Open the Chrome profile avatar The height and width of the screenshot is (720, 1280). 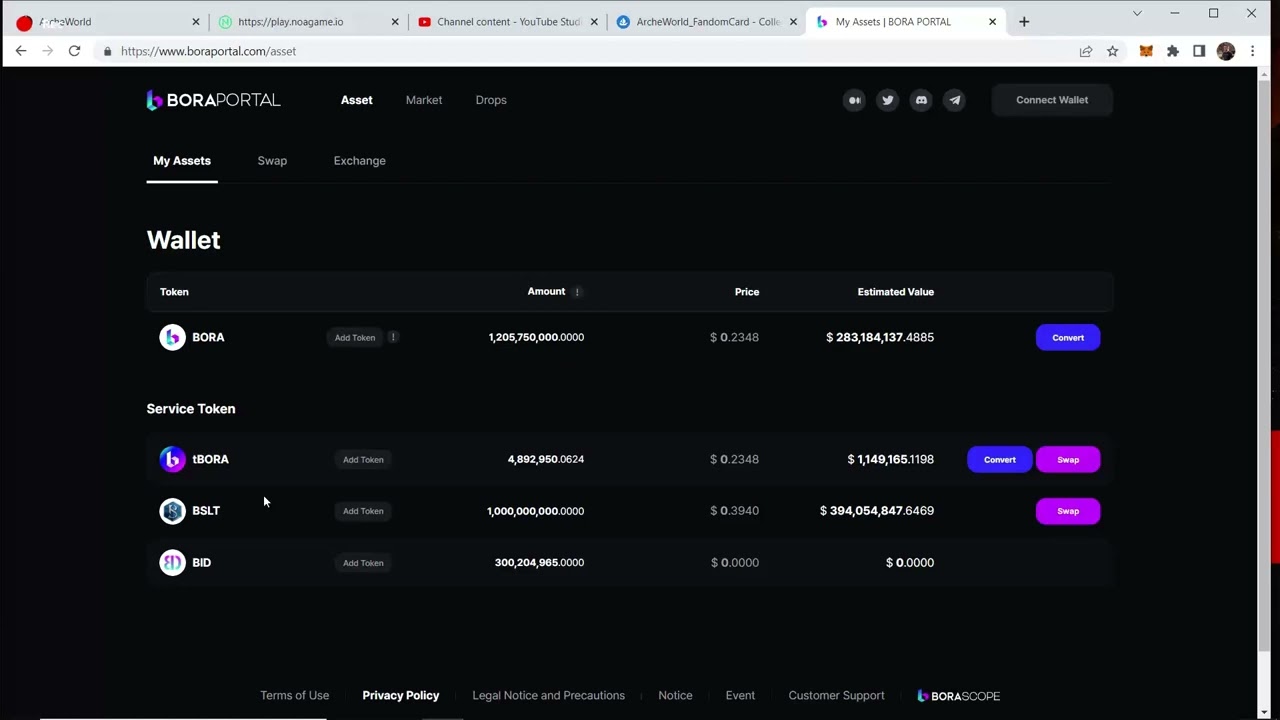pyautogui.click(x=1226, y=51)
